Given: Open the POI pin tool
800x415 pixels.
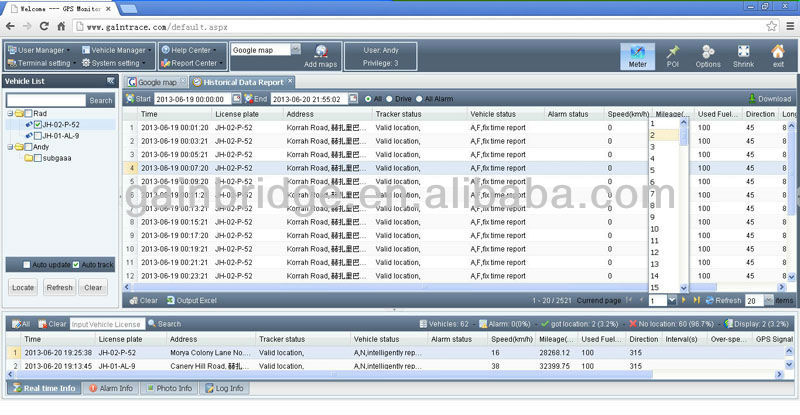Looking at the screenshot, I should (x=672, y=56).
